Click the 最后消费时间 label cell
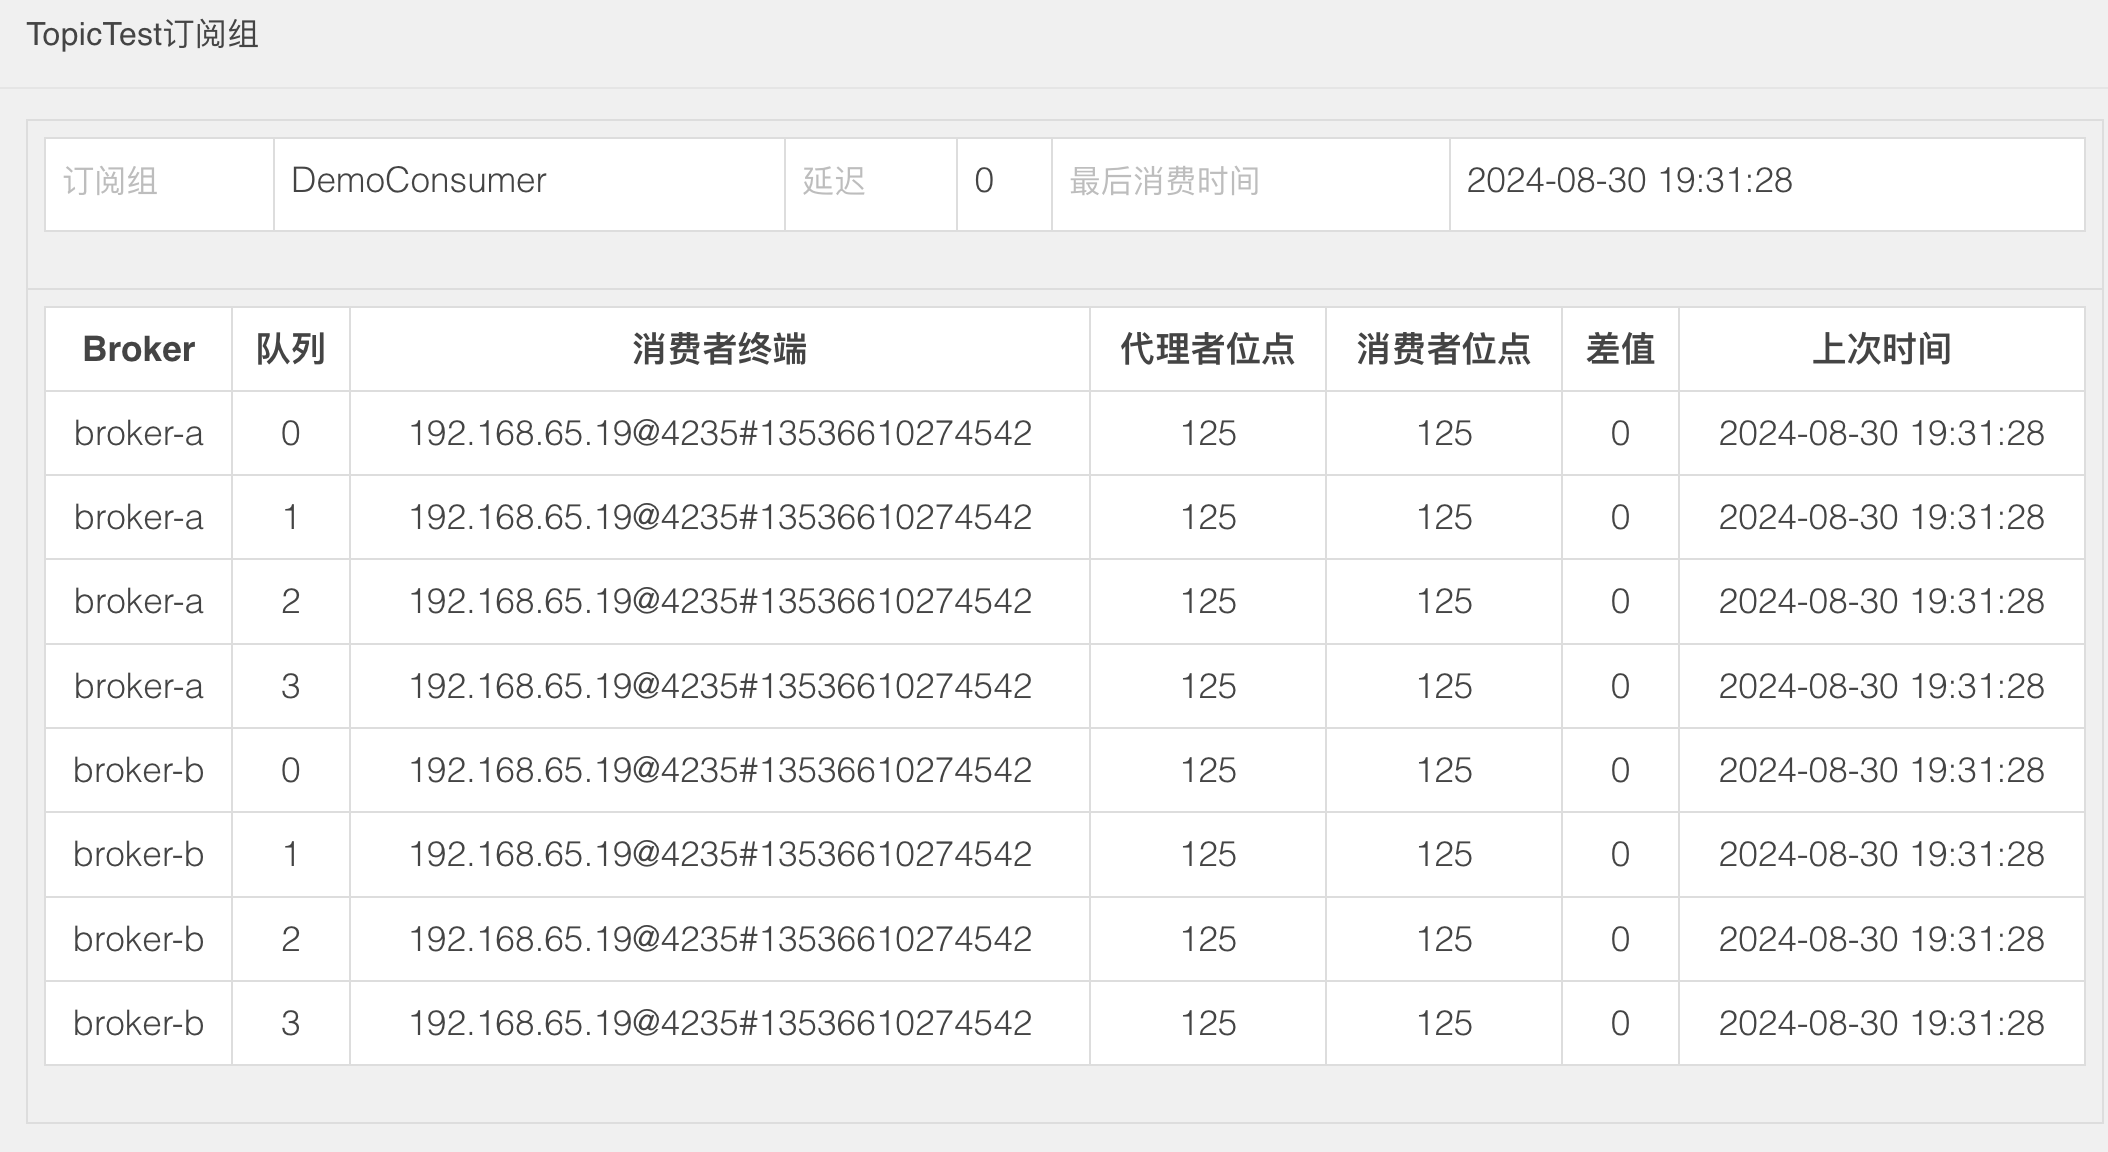Viewport: 2108px width, 1152px height. [x=1164, y=182]
